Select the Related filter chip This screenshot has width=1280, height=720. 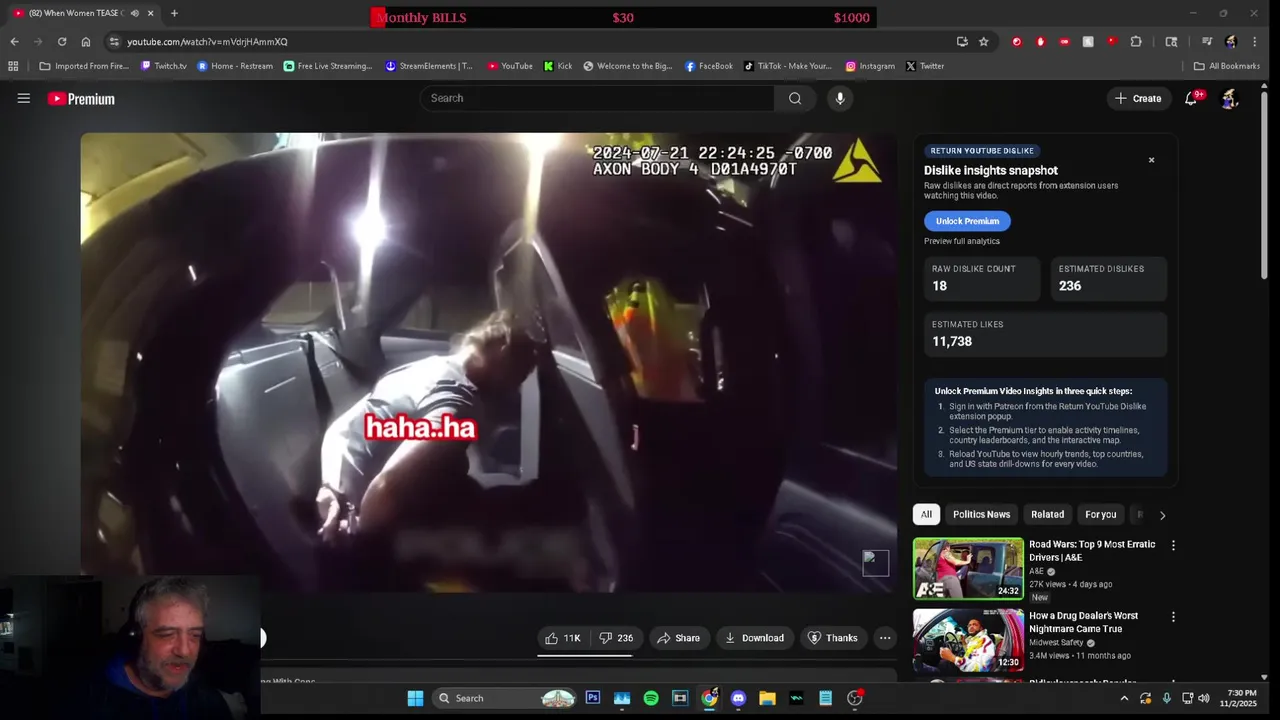point(1047,514)
